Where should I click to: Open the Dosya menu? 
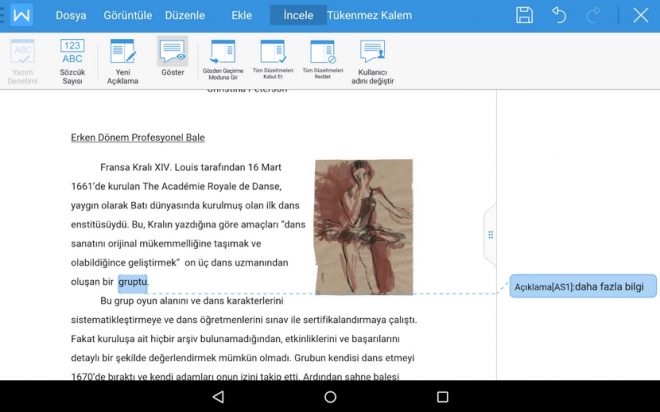pyautogui.click(x=71, y=16)
